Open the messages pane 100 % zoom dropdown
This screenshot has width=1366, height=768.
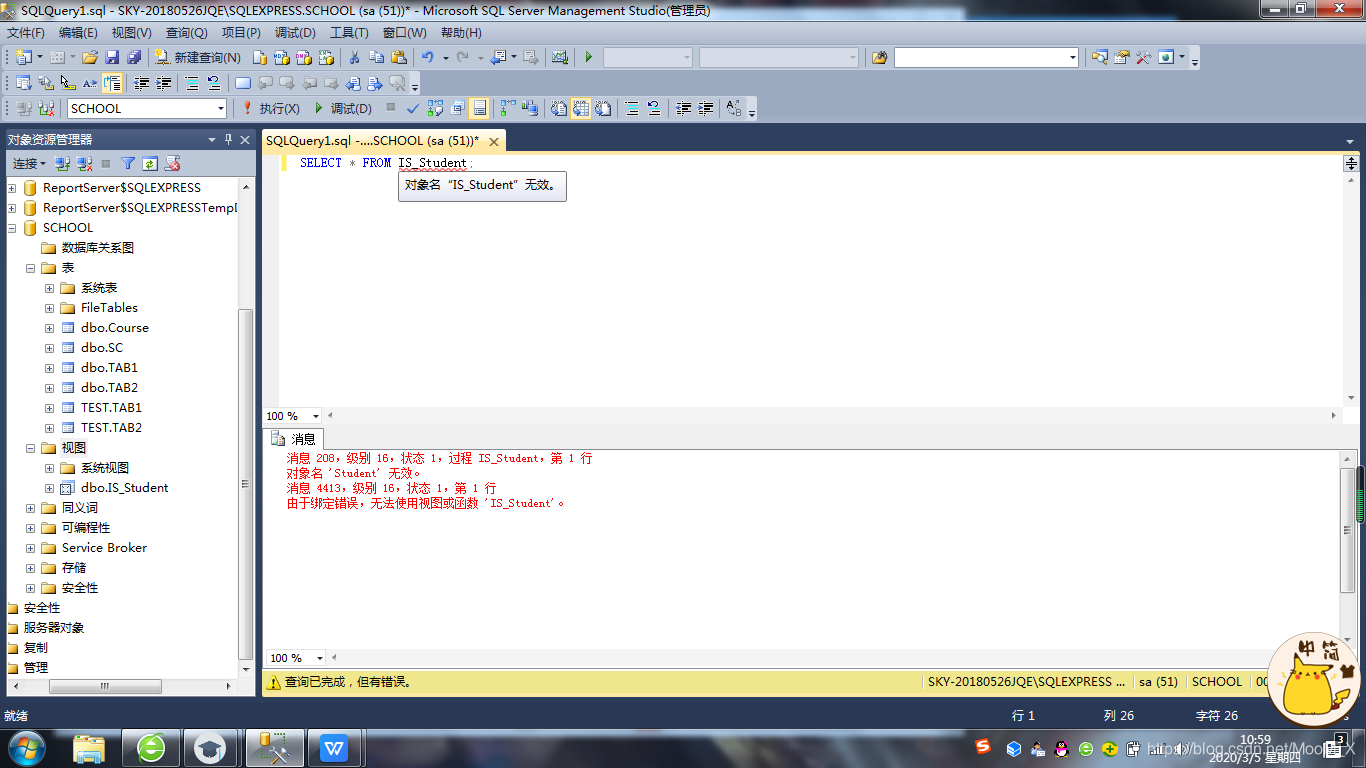pos(320,658)
